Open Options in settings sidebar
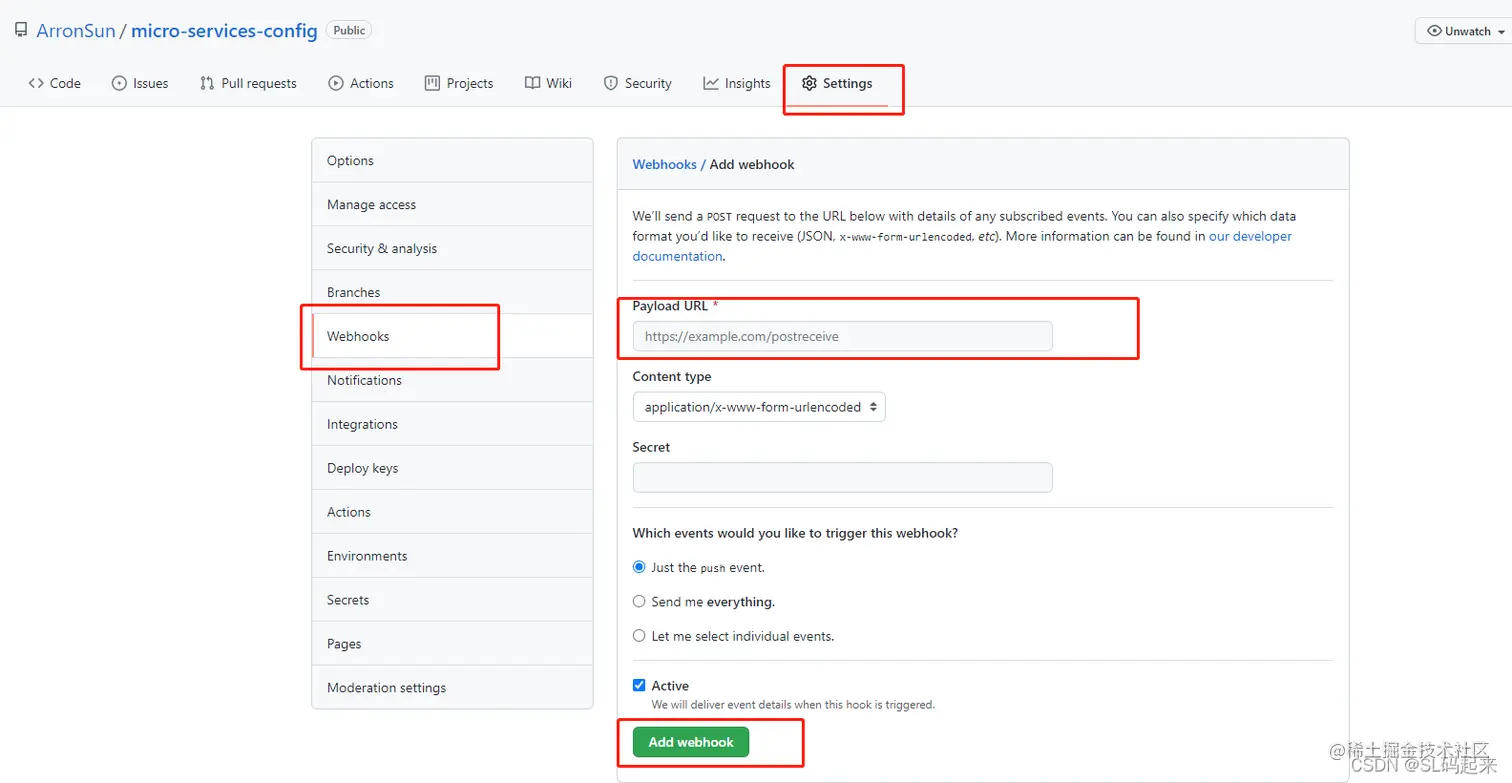The image size is (1512, 783). (452, 160)
